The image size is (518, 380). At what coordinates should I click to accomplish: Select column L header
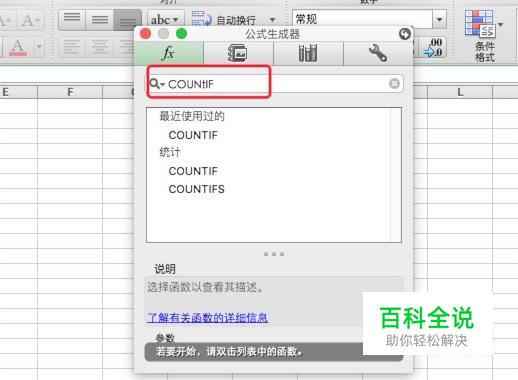(x=460, y=92)
